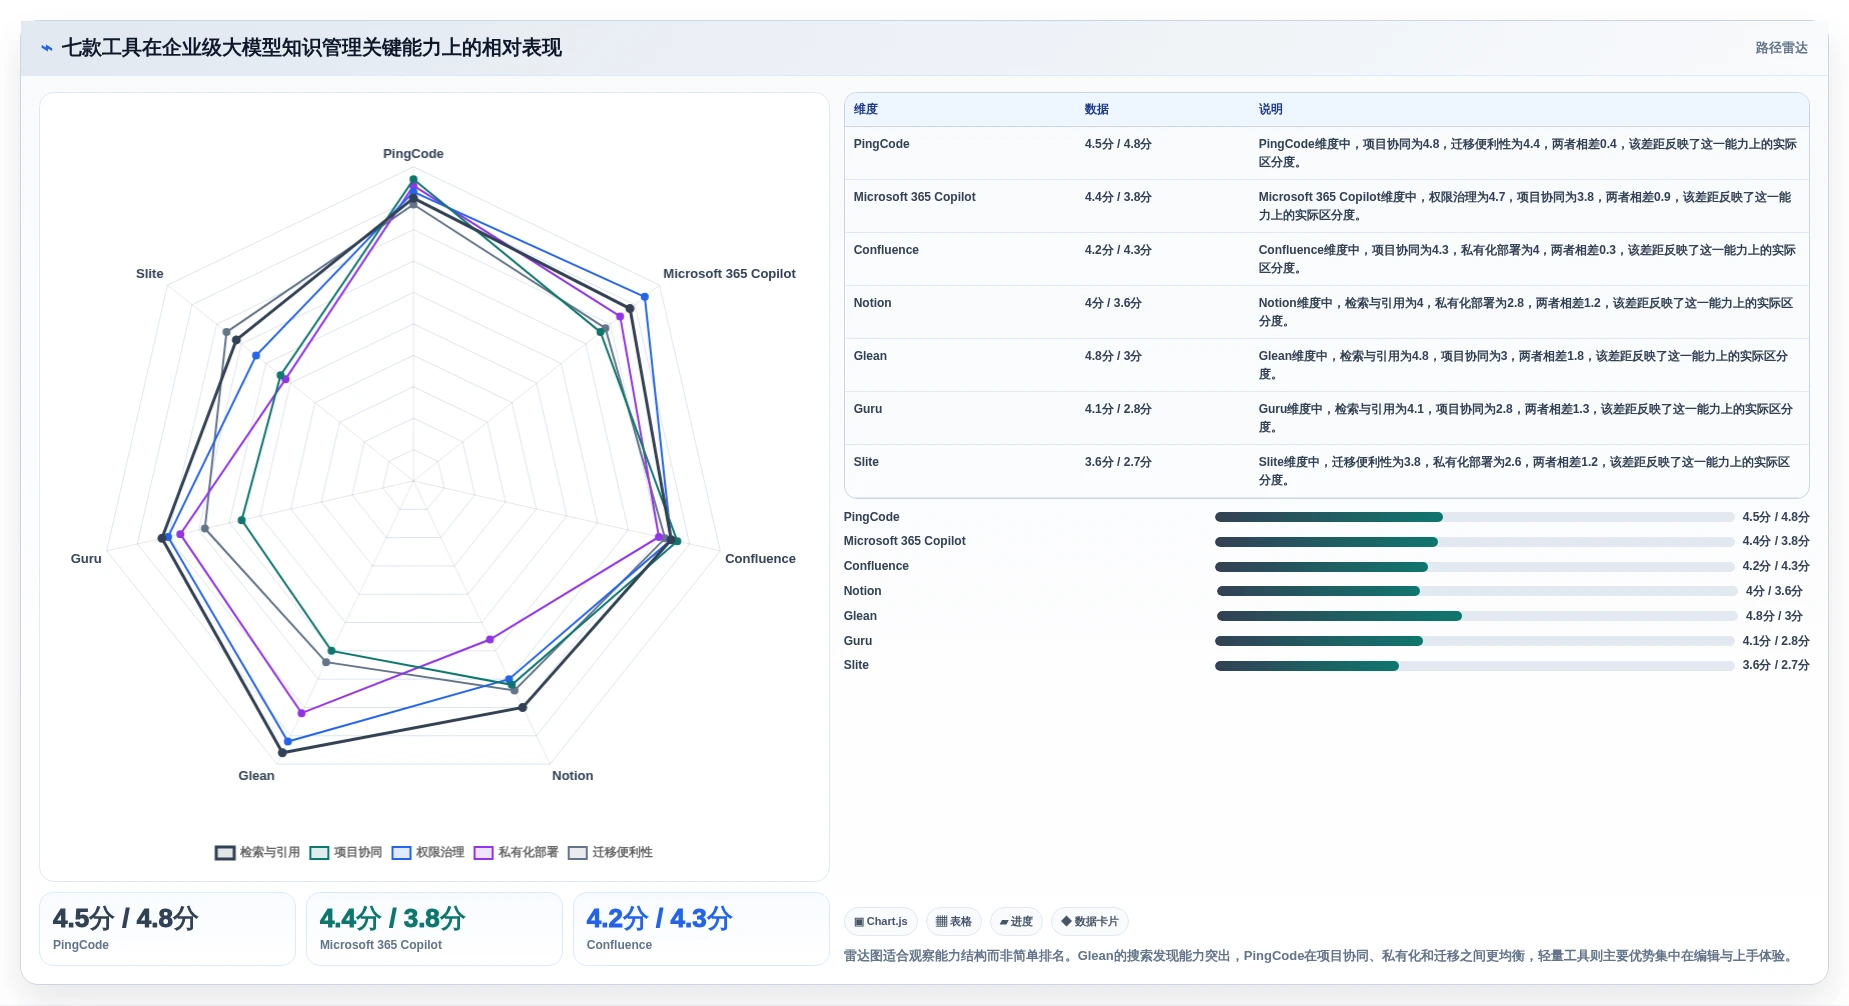Open the Microsoft 365 Copilot summary card

point(434,929)
